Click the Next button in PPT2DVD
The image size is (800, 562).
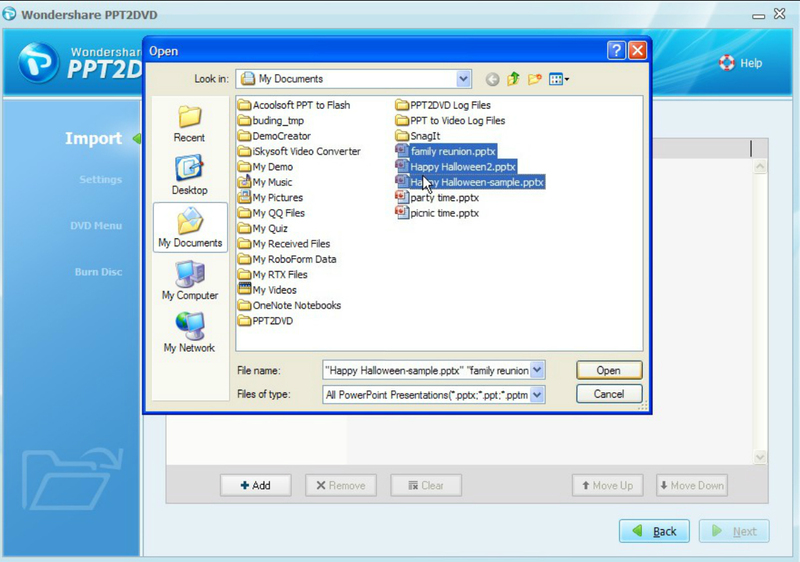734,531
